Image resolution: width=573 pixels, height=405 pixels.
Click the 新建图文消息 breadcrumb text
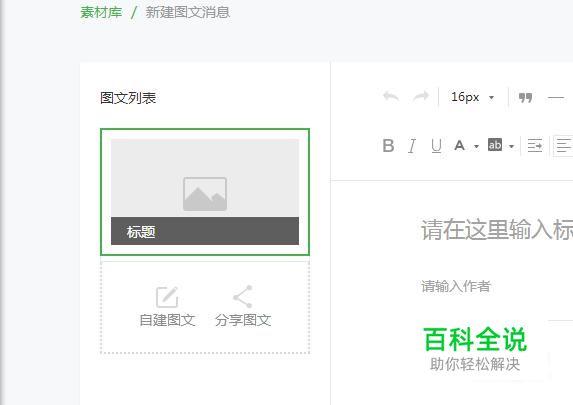click(x=187, y=12)
